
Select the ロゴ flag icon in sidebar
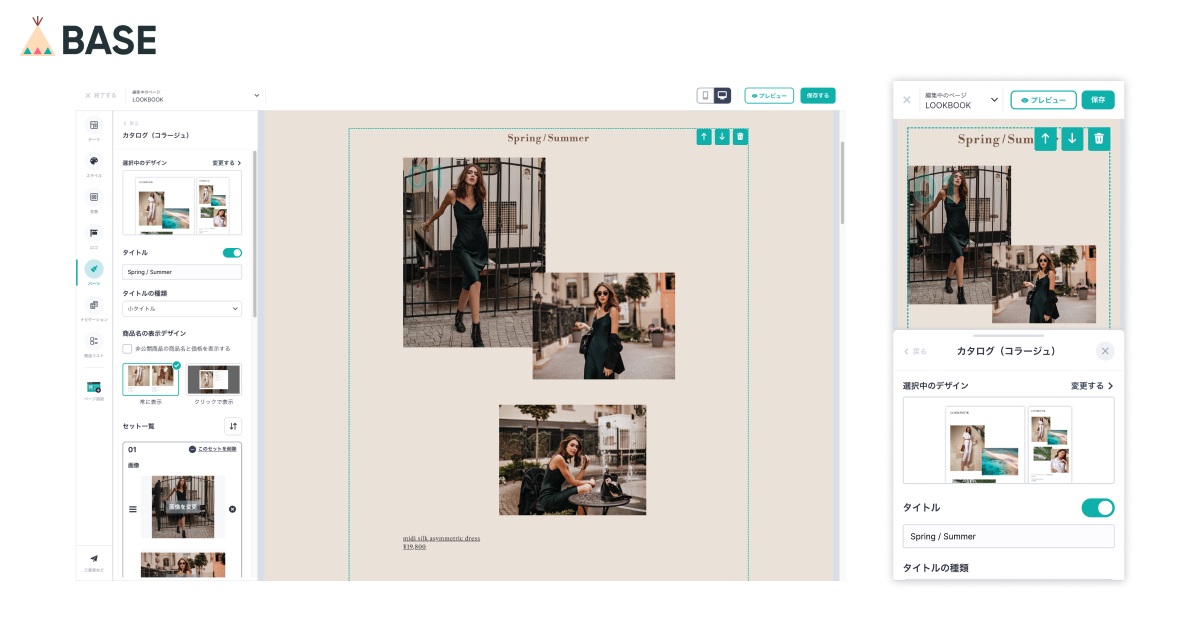[x=94, y=233]
